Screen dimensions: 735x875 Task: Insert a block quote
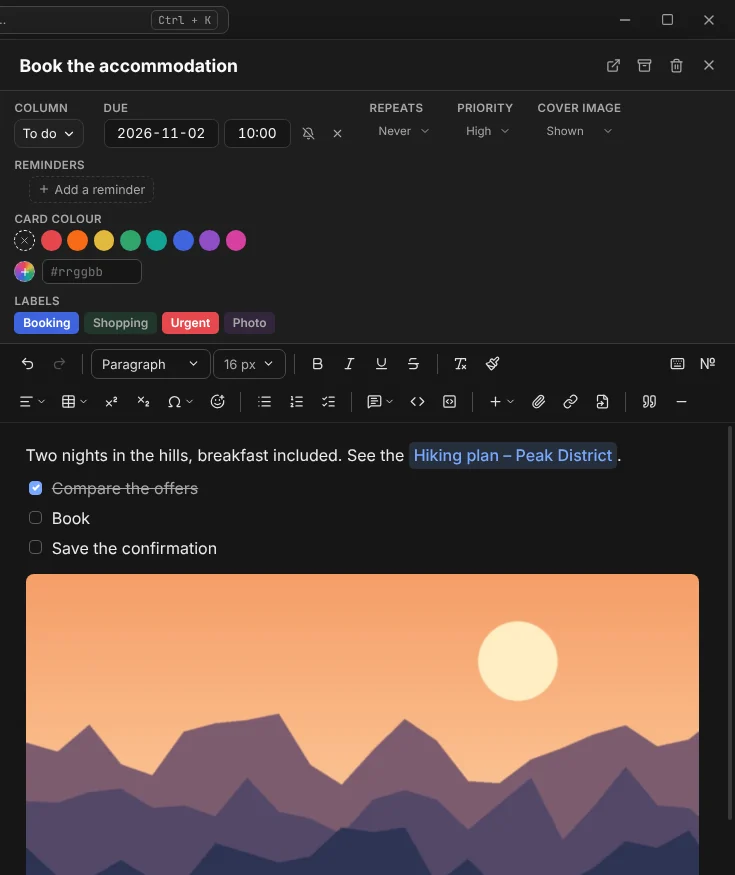pyautogui.click(x=649, y=402)
